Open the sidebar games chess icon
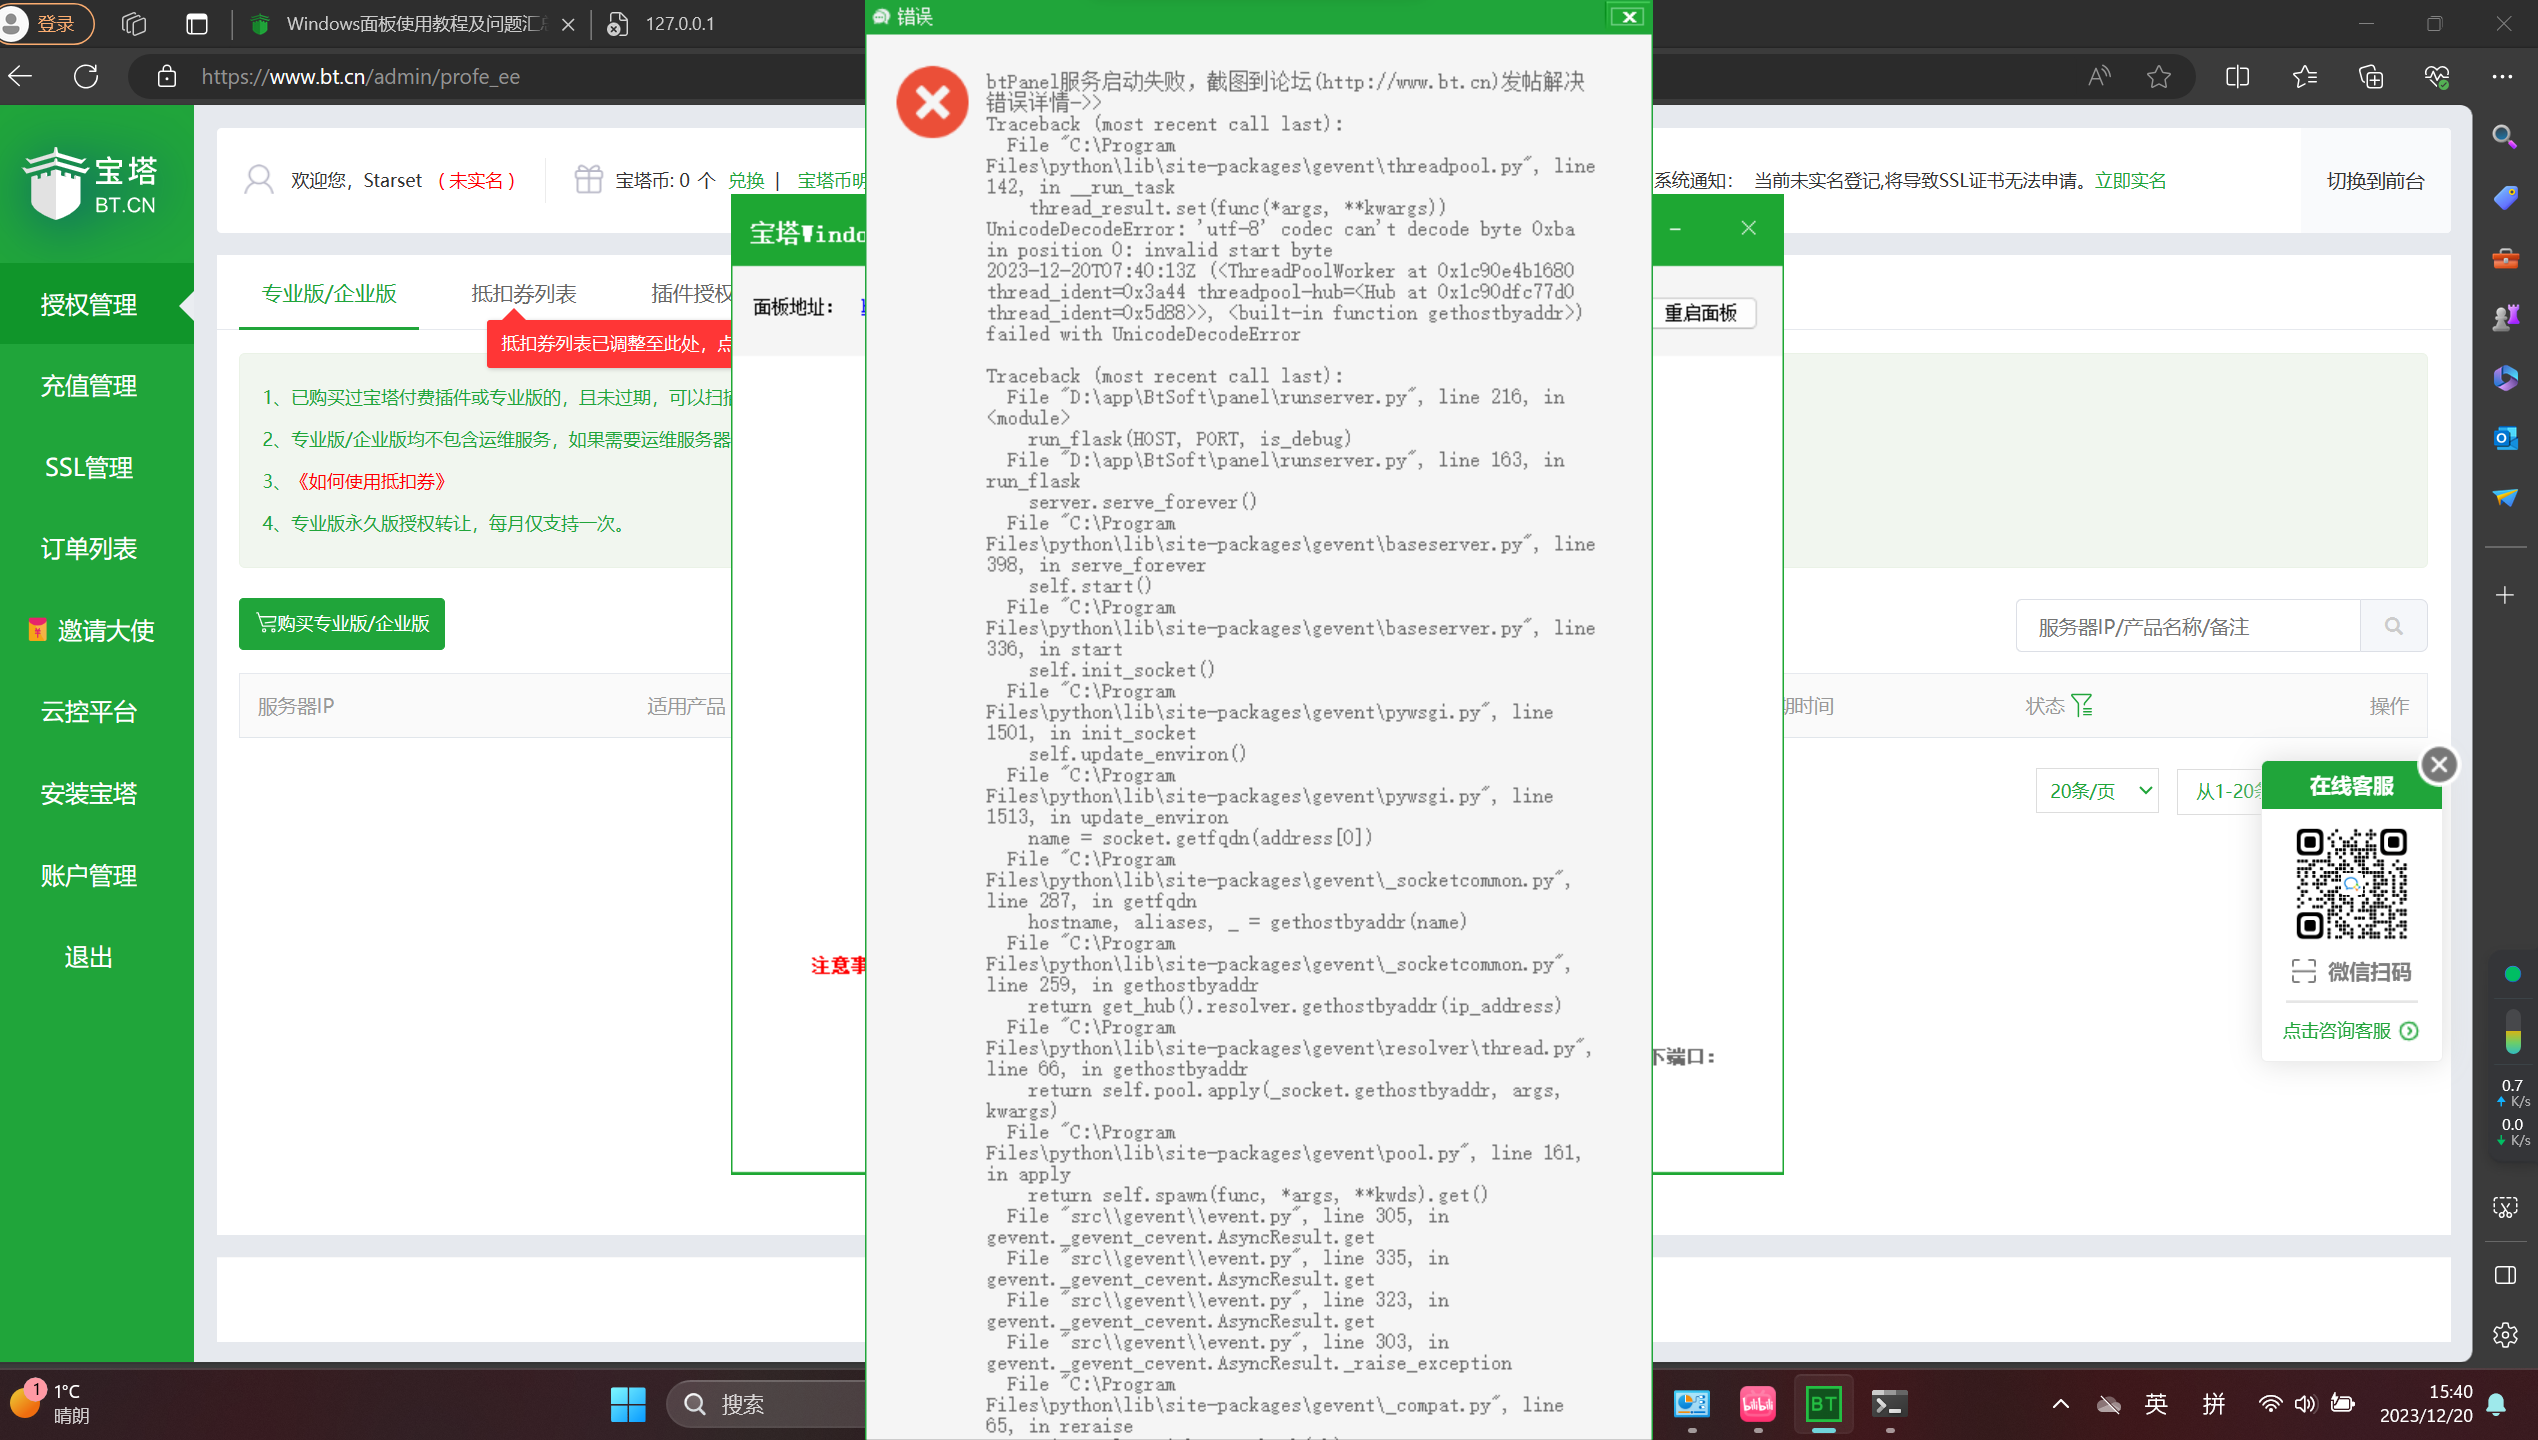2538x1440 pixels. [x=2505, y=318]
